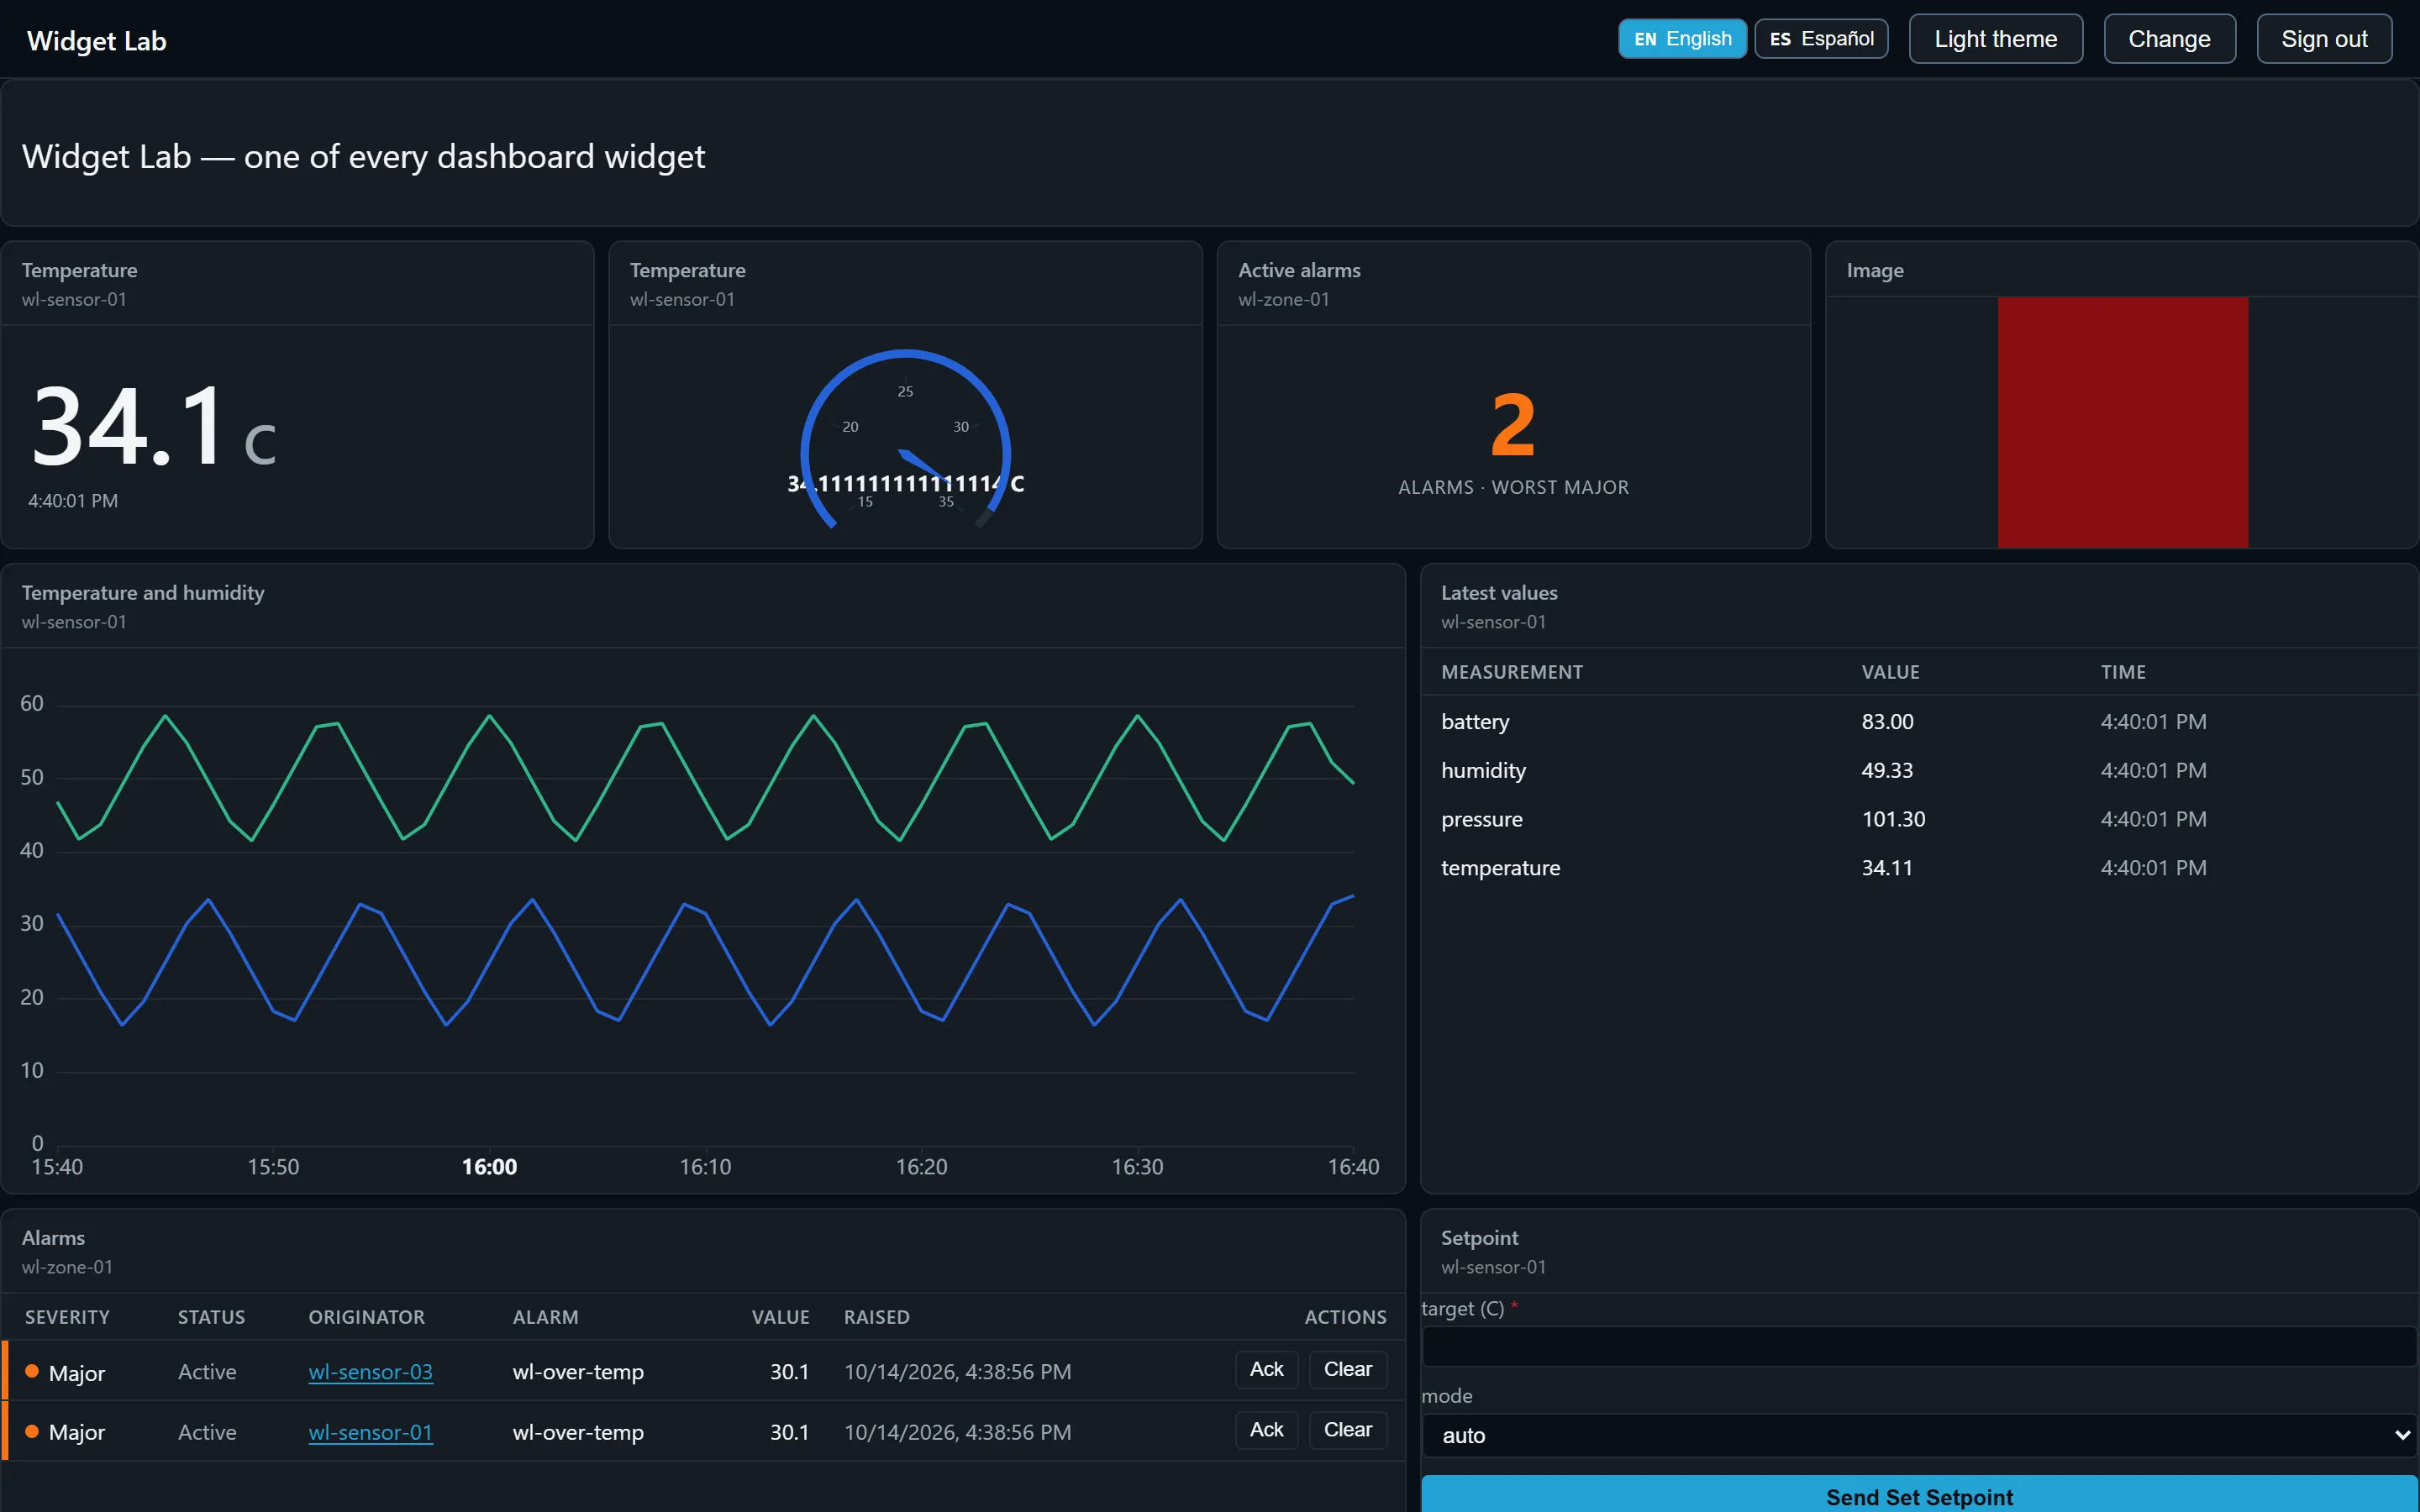
Task: Clear the wl-sensor-01 alarm
Action: coord(1347,1430)
